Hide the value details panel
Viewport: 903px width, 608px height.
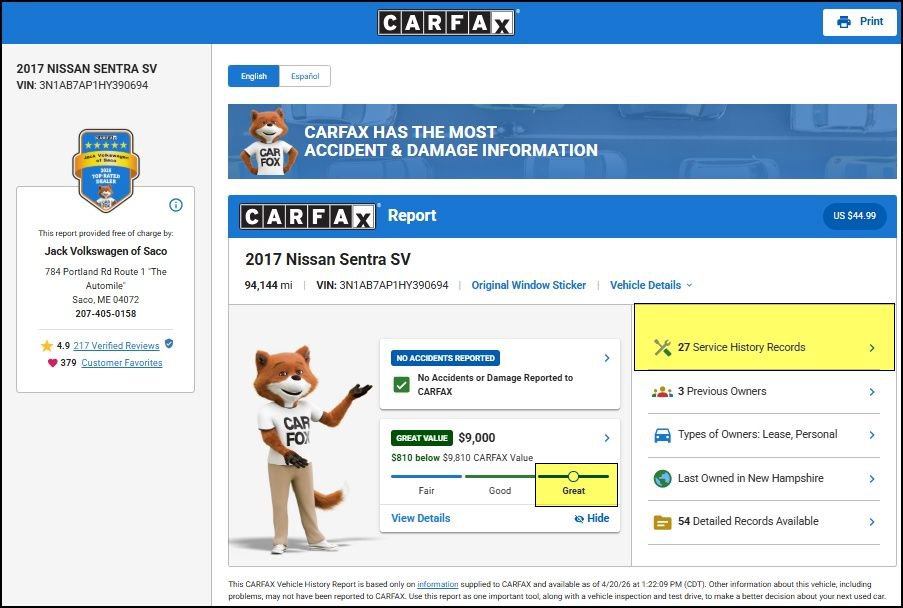coord(591,518)
